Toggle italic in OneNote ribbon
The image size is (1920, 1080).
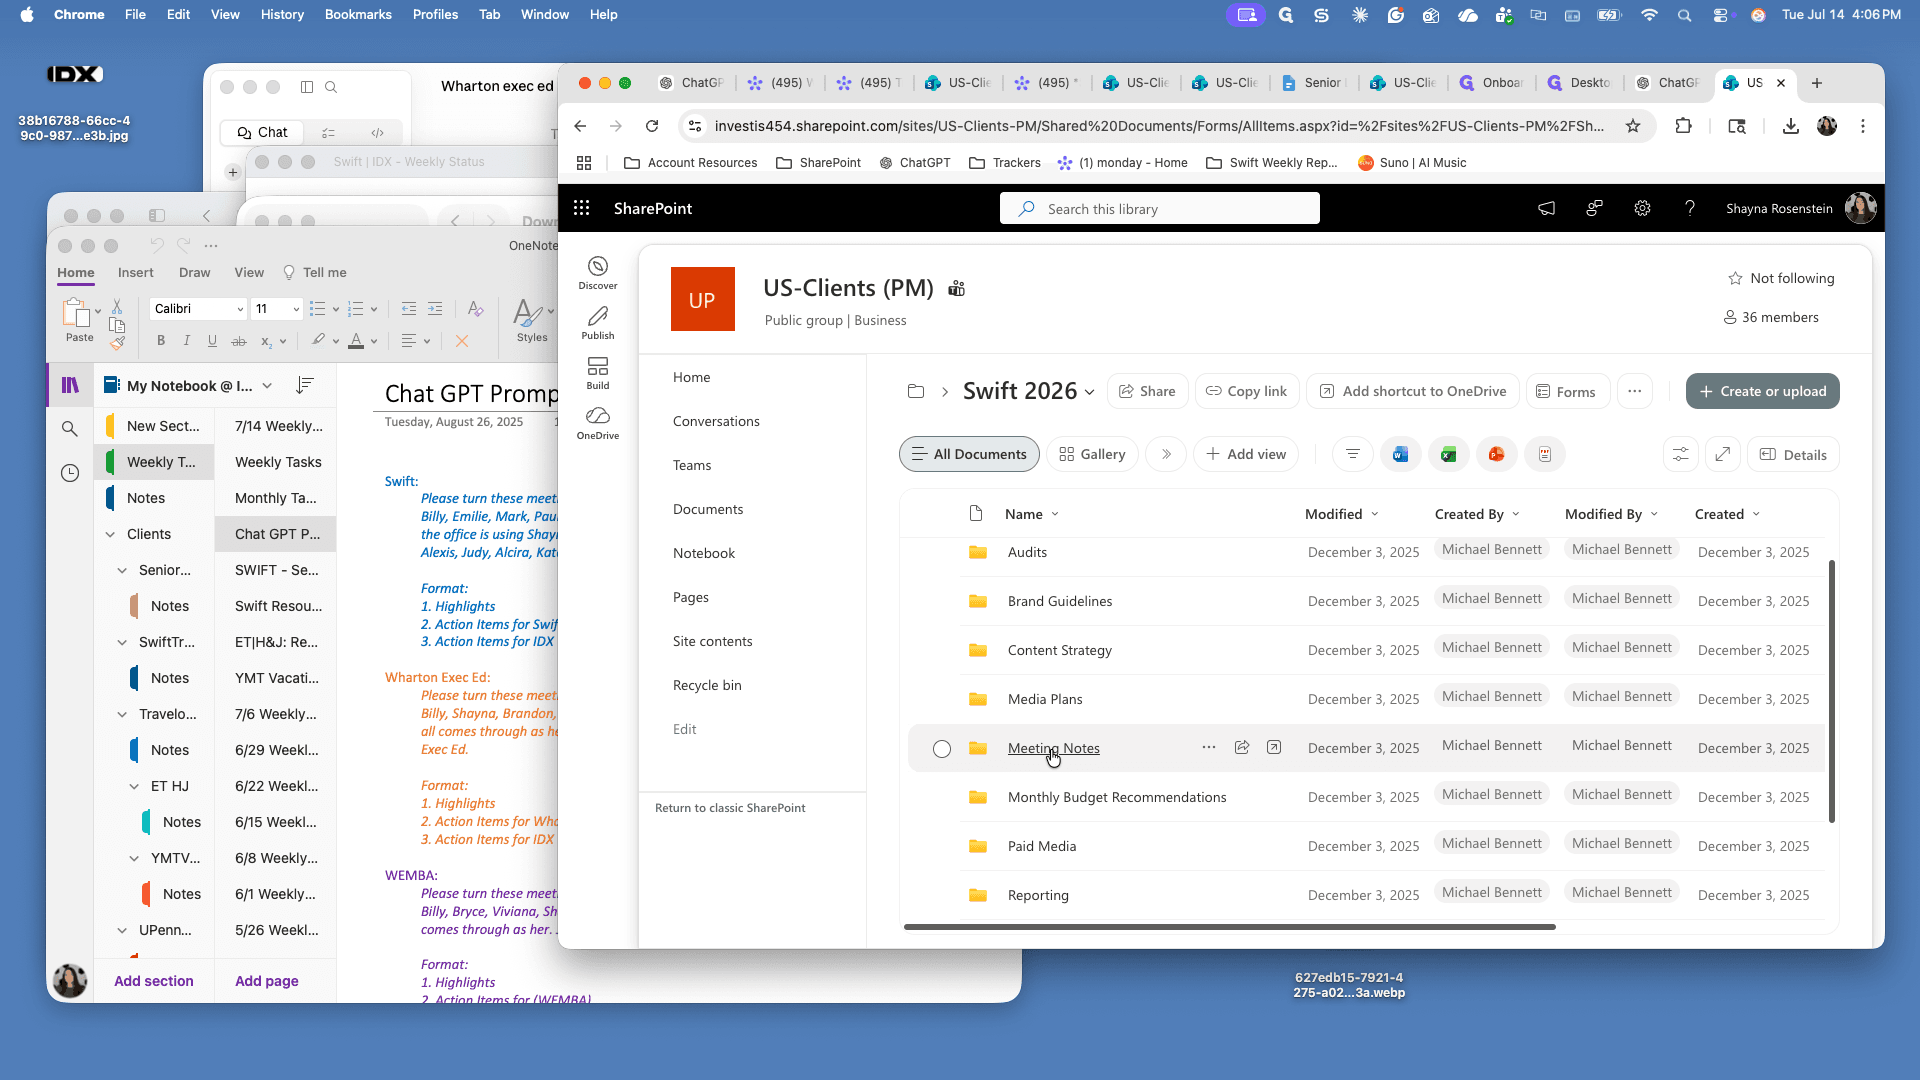186,341
